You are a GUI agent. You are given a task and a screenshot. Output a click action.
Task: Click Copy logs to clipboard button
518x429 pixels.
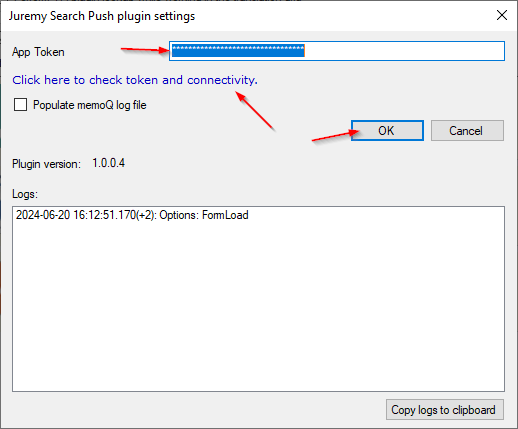coord(445,410)
